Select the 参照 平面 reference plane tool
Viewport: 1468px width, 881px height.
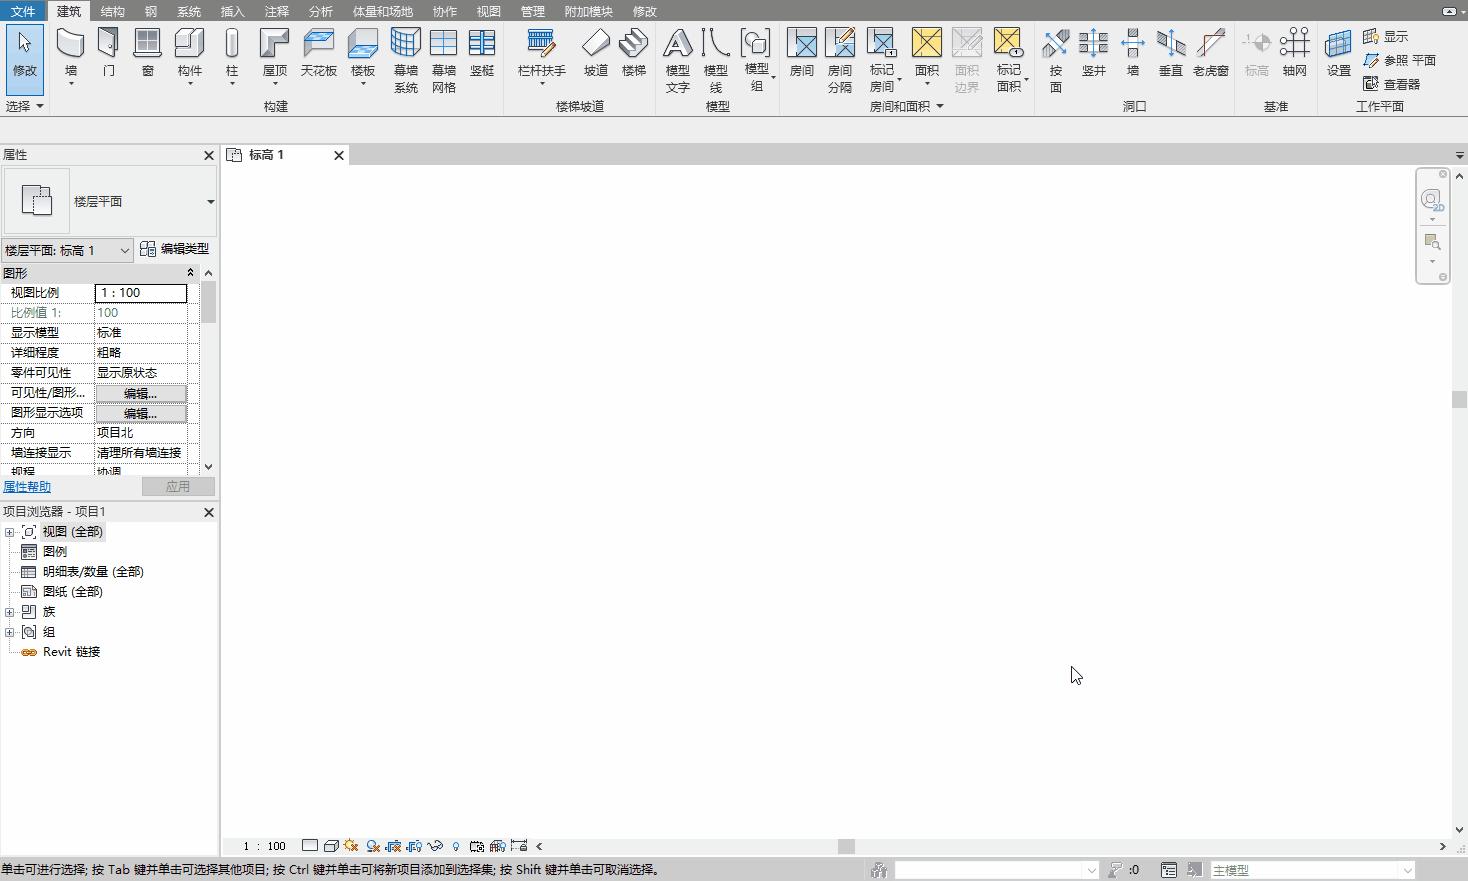(1399, 60)
